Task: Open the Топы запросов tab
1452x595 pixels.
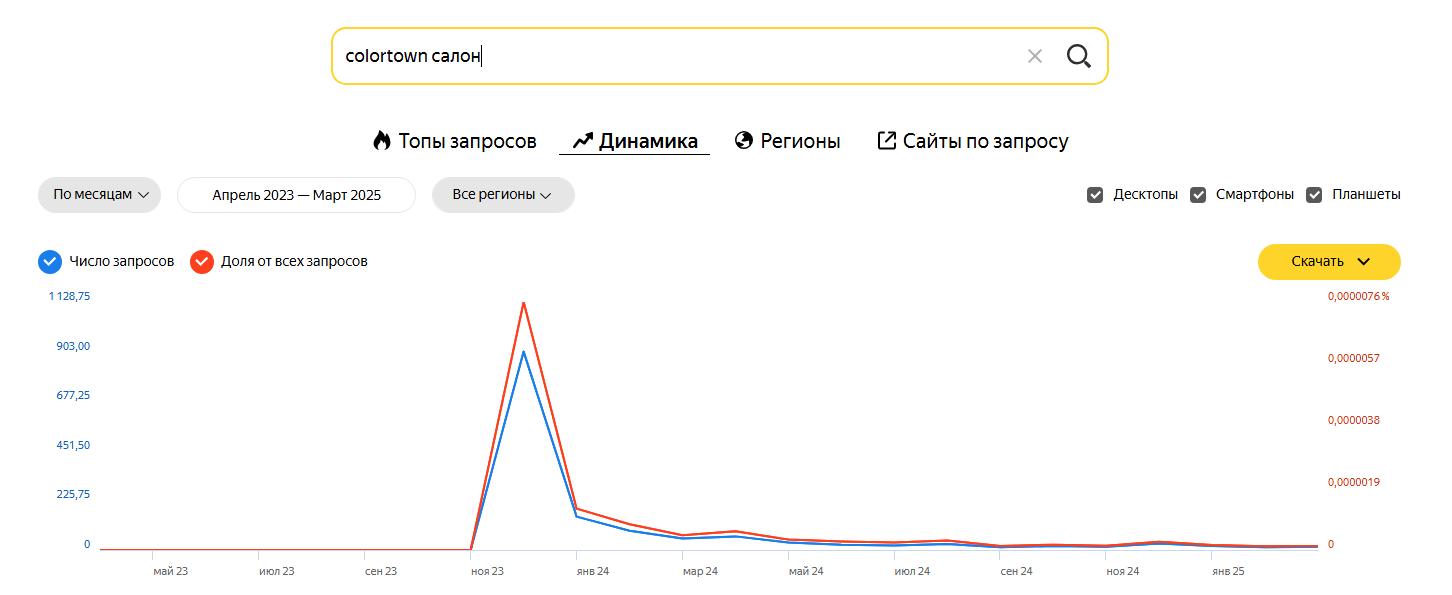Action: [x=467, y=141]
